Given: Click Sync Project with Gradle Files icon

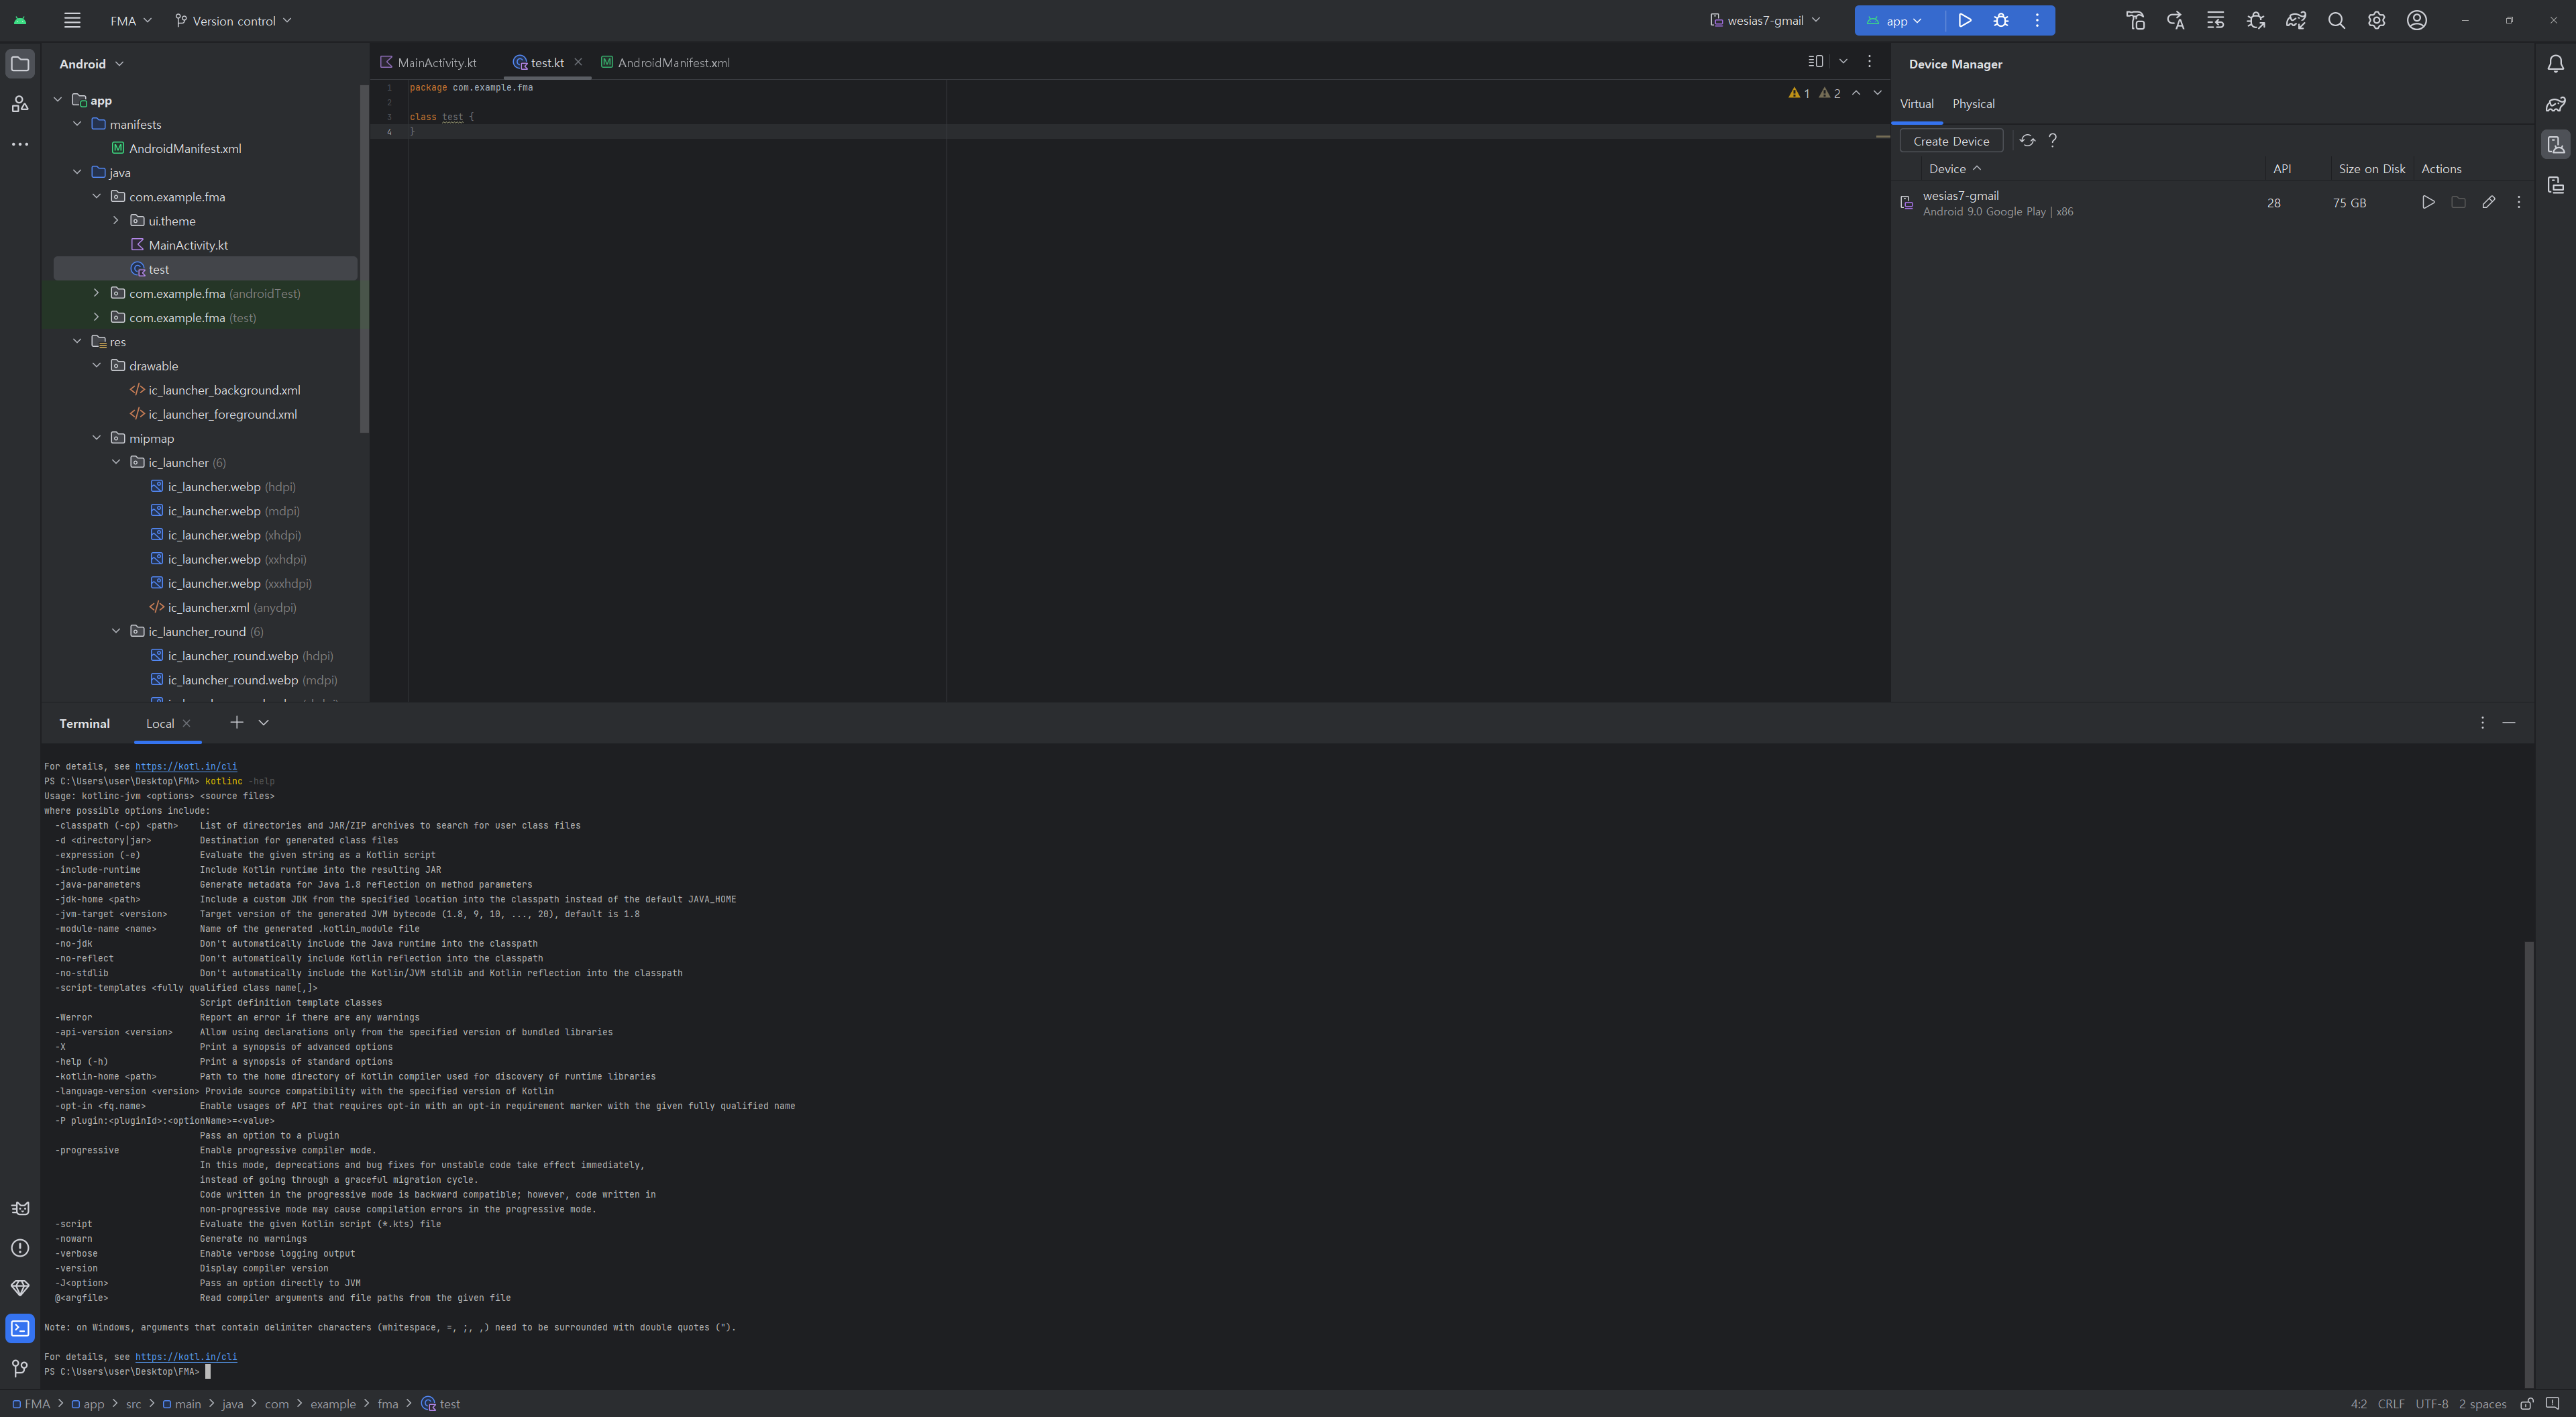Looking at the screenshot, I should tap(2296, 20).
